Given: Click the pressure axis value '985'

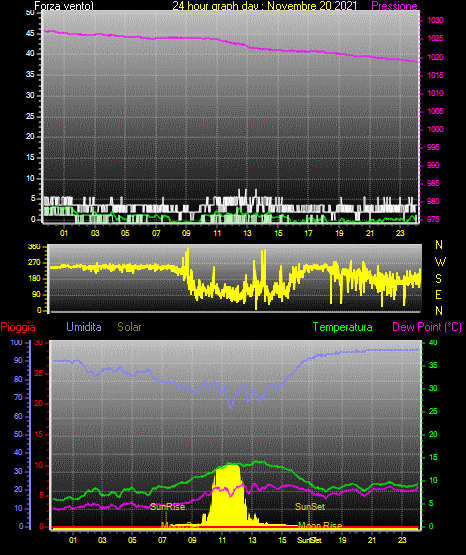Looking at the screenshot, I should 433,183.
